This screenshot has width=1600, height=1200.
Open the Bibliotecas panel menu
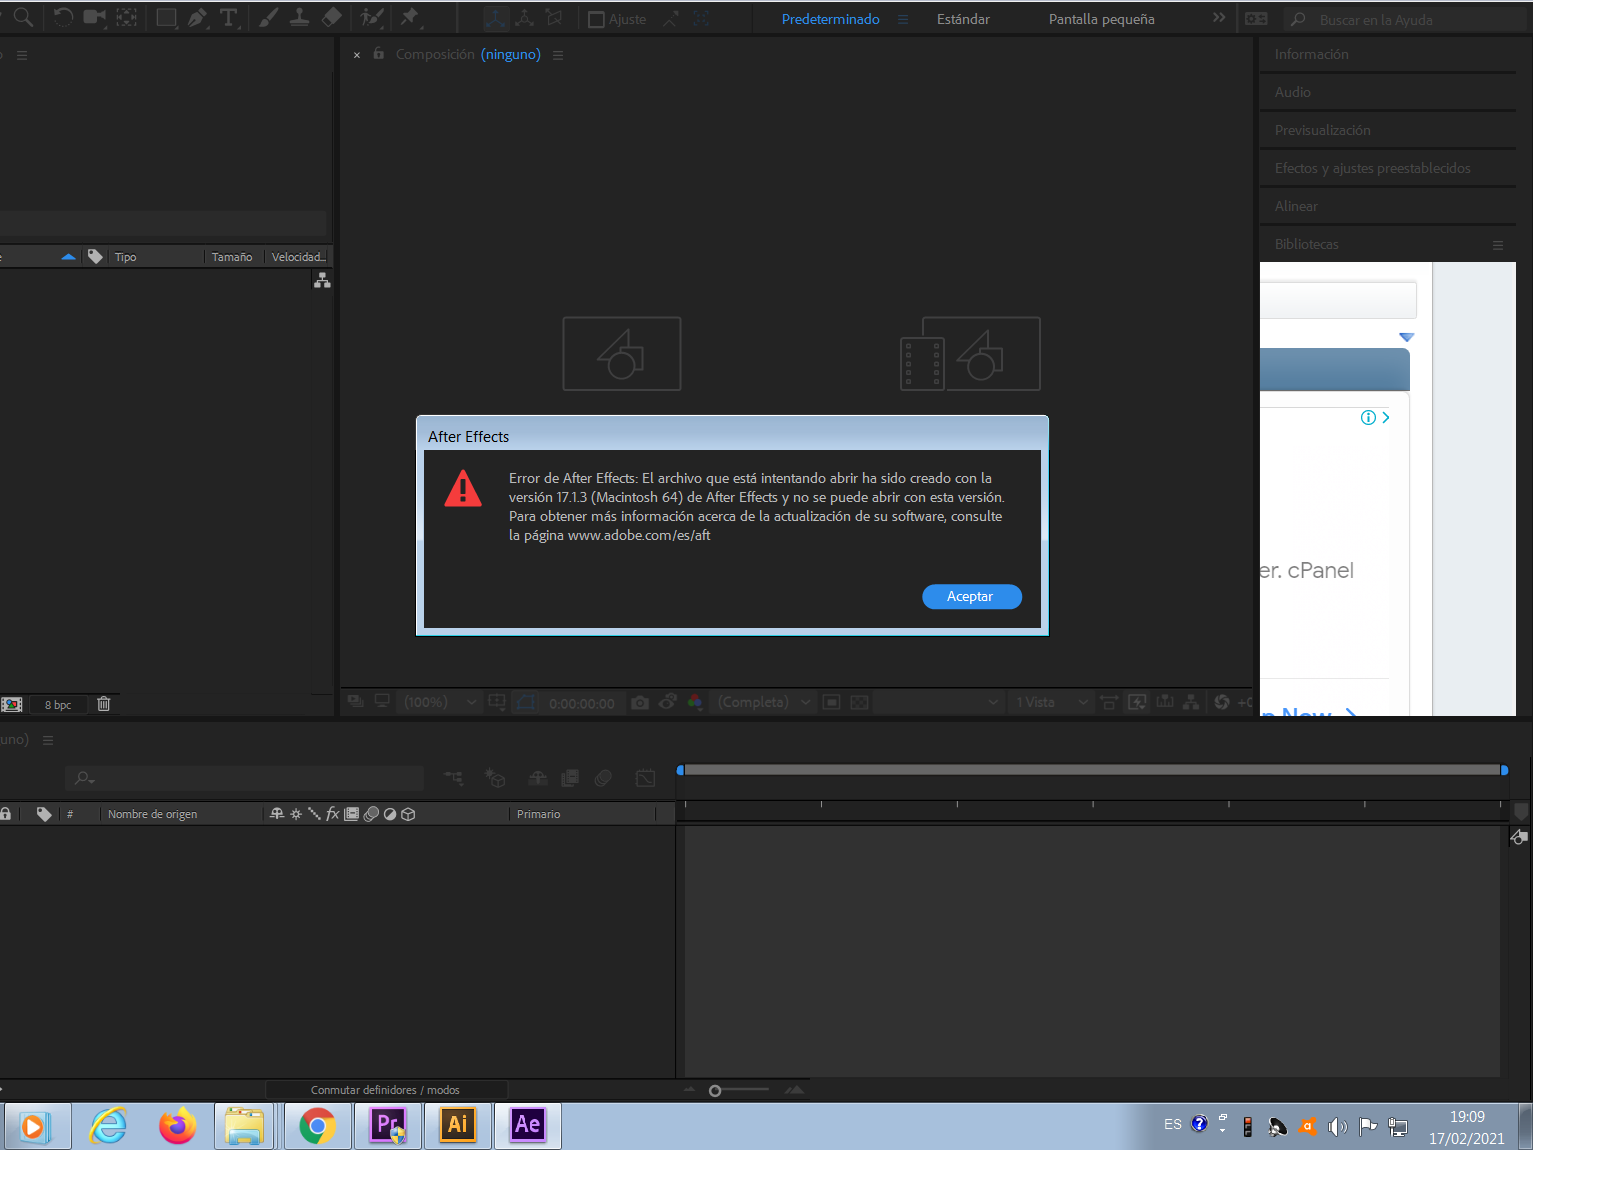coord(1498,245)
